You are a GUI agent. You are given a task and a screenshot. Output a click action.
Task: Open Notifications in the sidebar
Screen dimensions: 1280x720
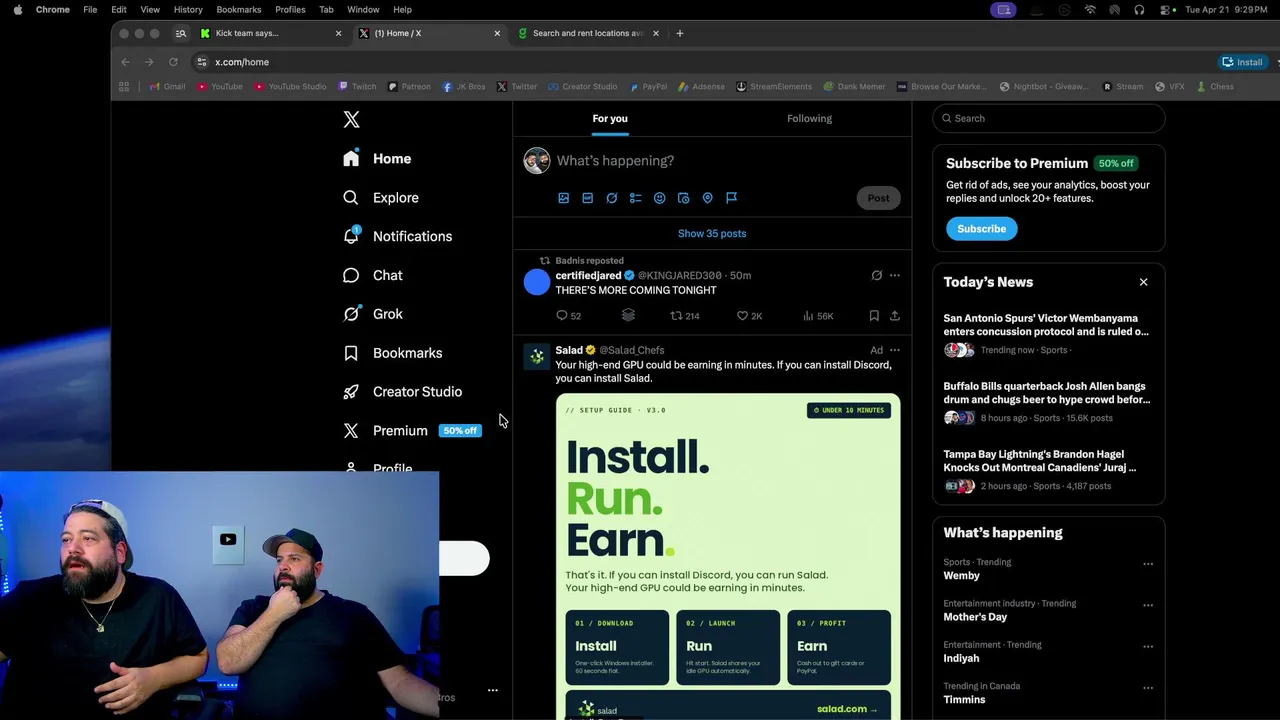397,236
